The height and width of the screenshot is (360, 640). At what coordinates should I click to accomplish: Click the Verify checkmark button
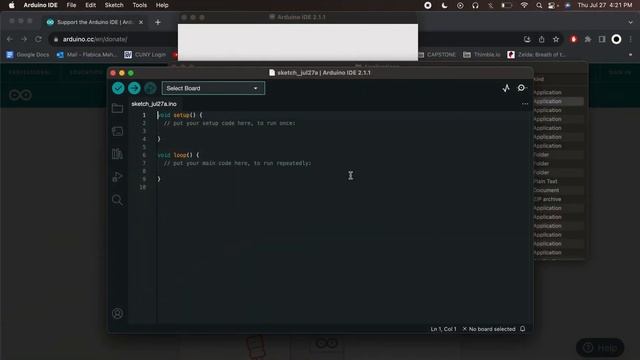point(118,88)
